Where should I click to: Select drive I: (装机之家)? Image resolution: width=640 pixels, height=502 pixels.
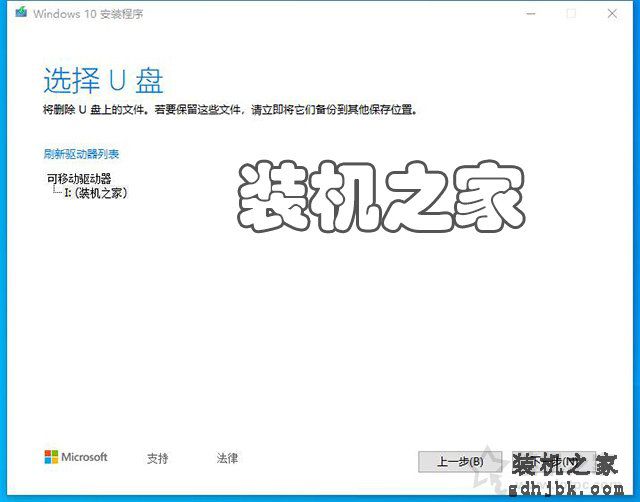click(96, 193)
